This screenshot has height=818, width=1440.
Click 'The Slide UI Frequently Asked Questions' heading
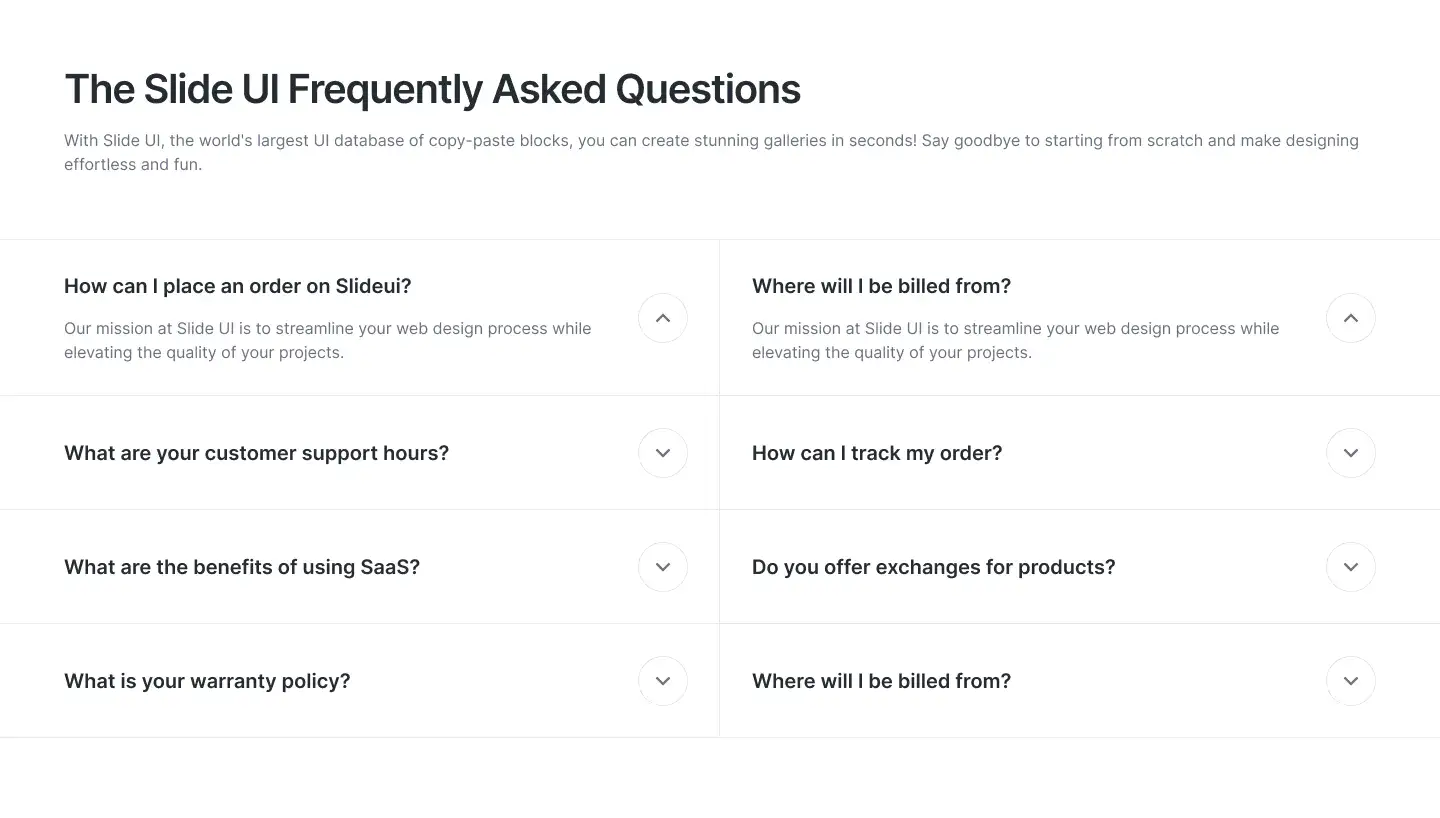pos(432,89)
